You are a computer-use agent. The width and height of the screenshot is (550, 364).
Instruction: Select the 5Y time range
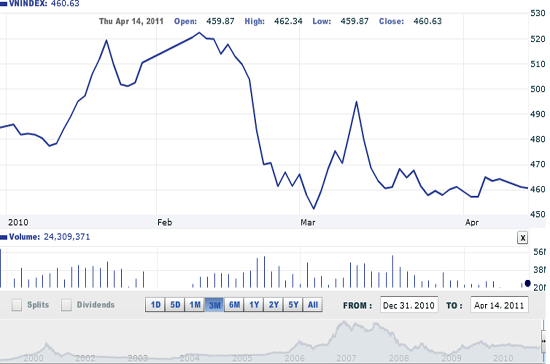pos(293,305)
